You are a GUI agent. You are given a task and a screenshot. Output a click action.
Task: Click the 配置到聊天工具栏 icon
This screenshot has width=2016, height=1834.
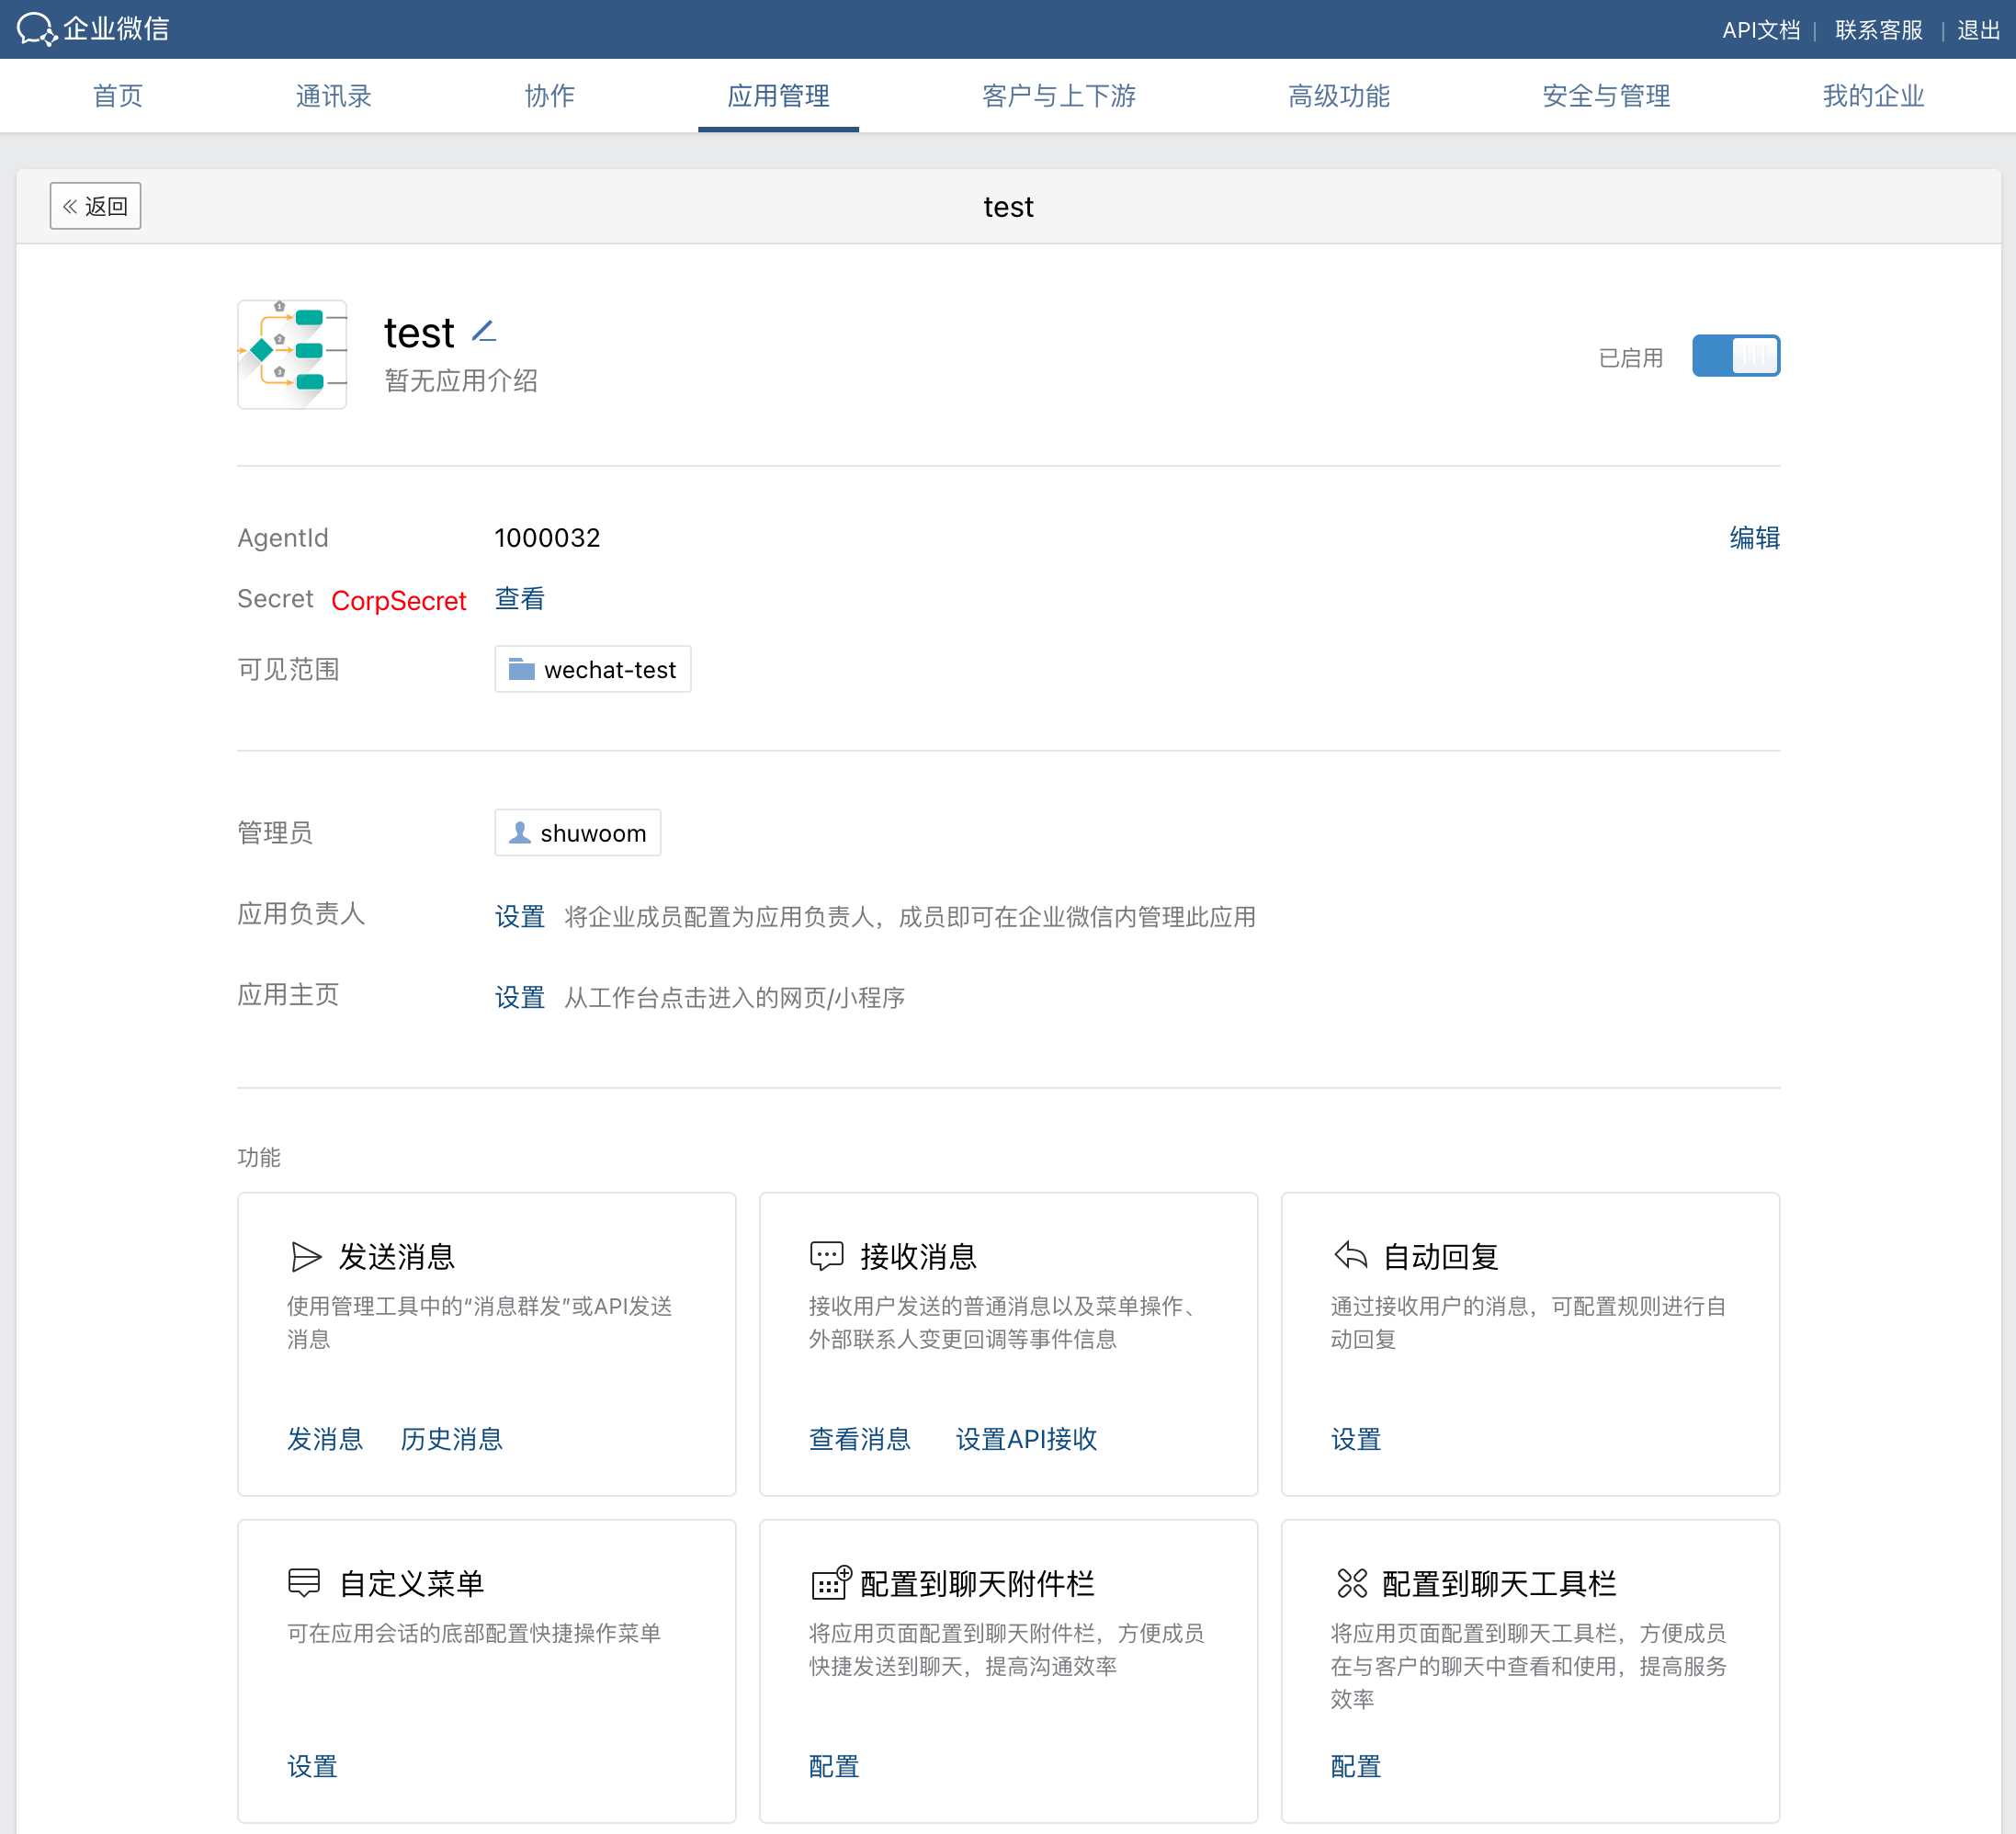[x=1351, y=1582]
